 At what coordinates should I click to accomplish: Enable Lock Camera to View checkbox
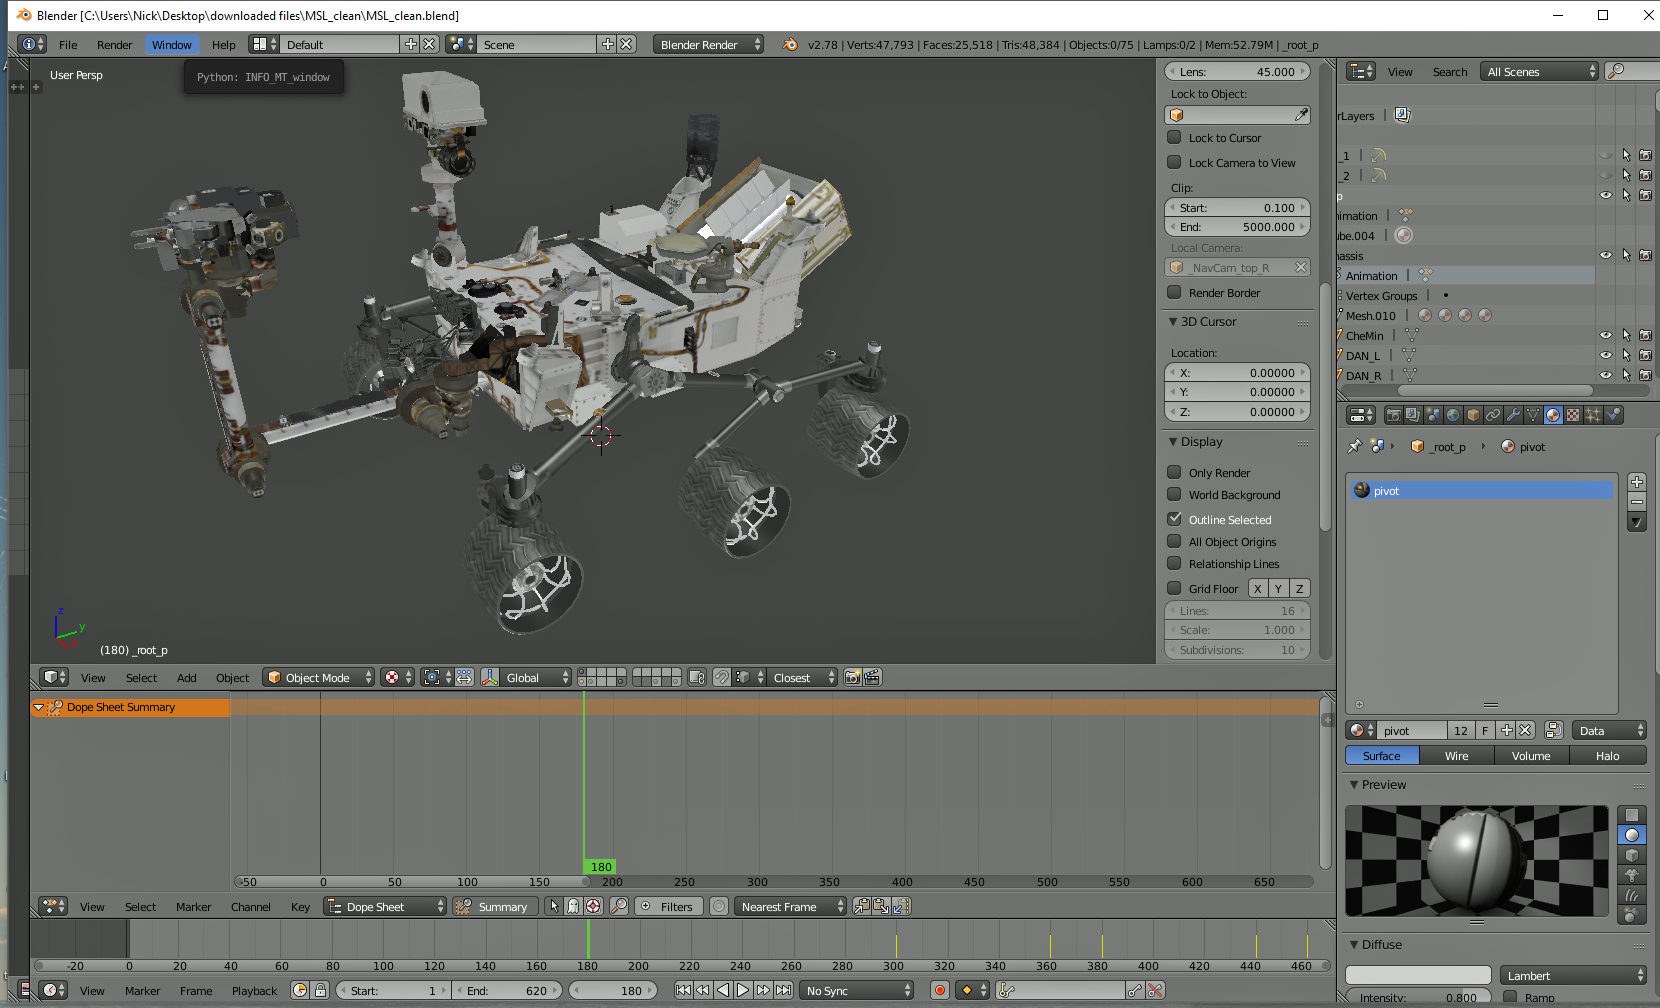1175,162
